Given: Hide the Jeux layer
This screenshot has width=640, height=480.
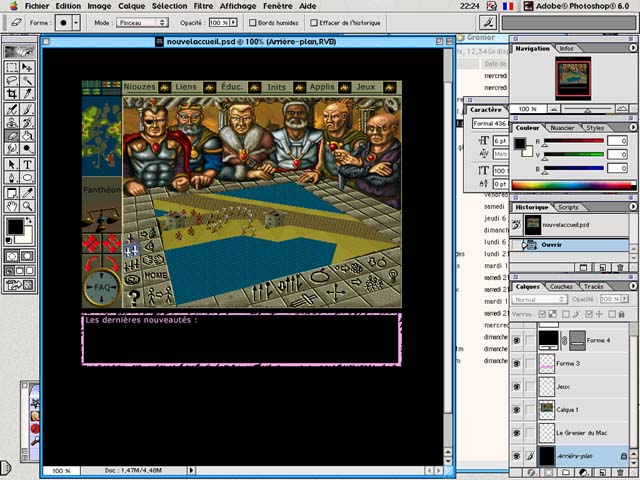Looking at the screenshot, I should [x=517, y=387].
